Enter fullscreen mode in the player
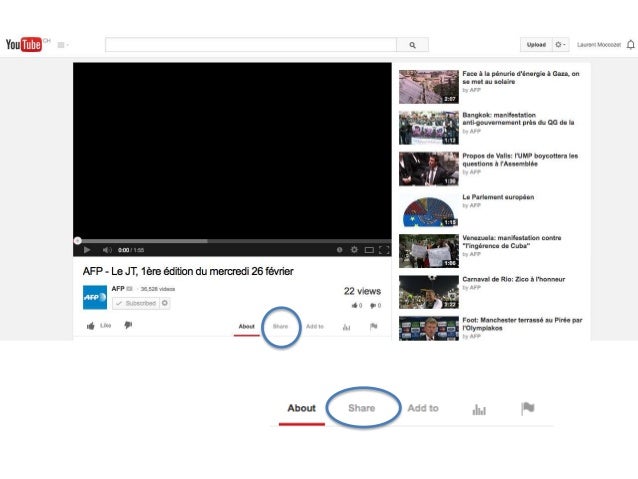 [384, 250]
